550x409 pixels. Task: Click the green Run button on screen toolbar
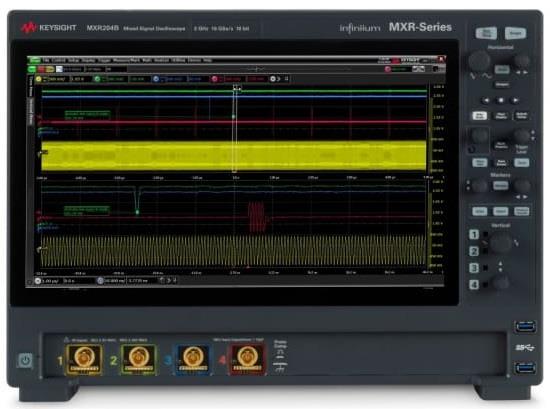(32, 69)
